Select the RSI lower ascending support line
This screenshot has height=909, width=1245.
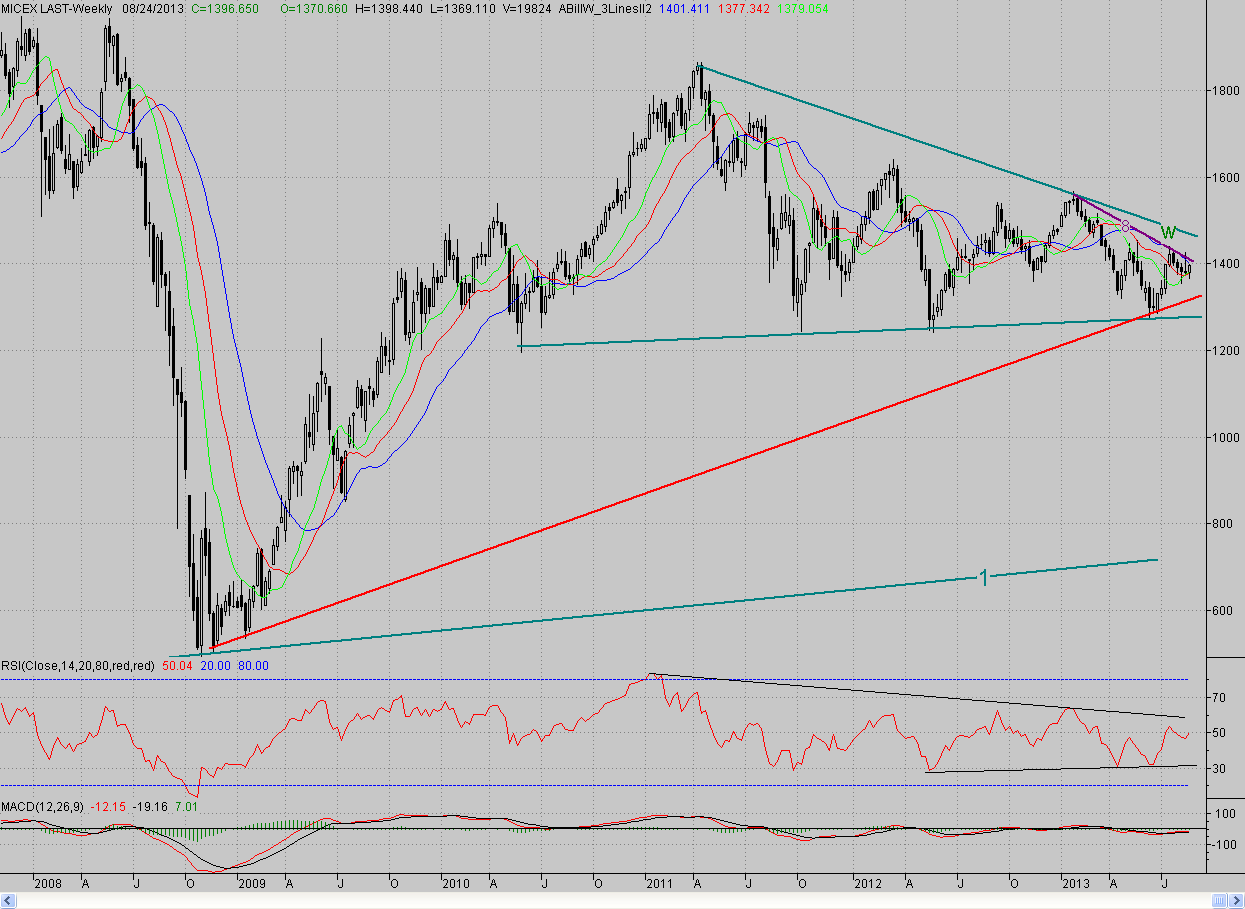tap(1062, 768)
